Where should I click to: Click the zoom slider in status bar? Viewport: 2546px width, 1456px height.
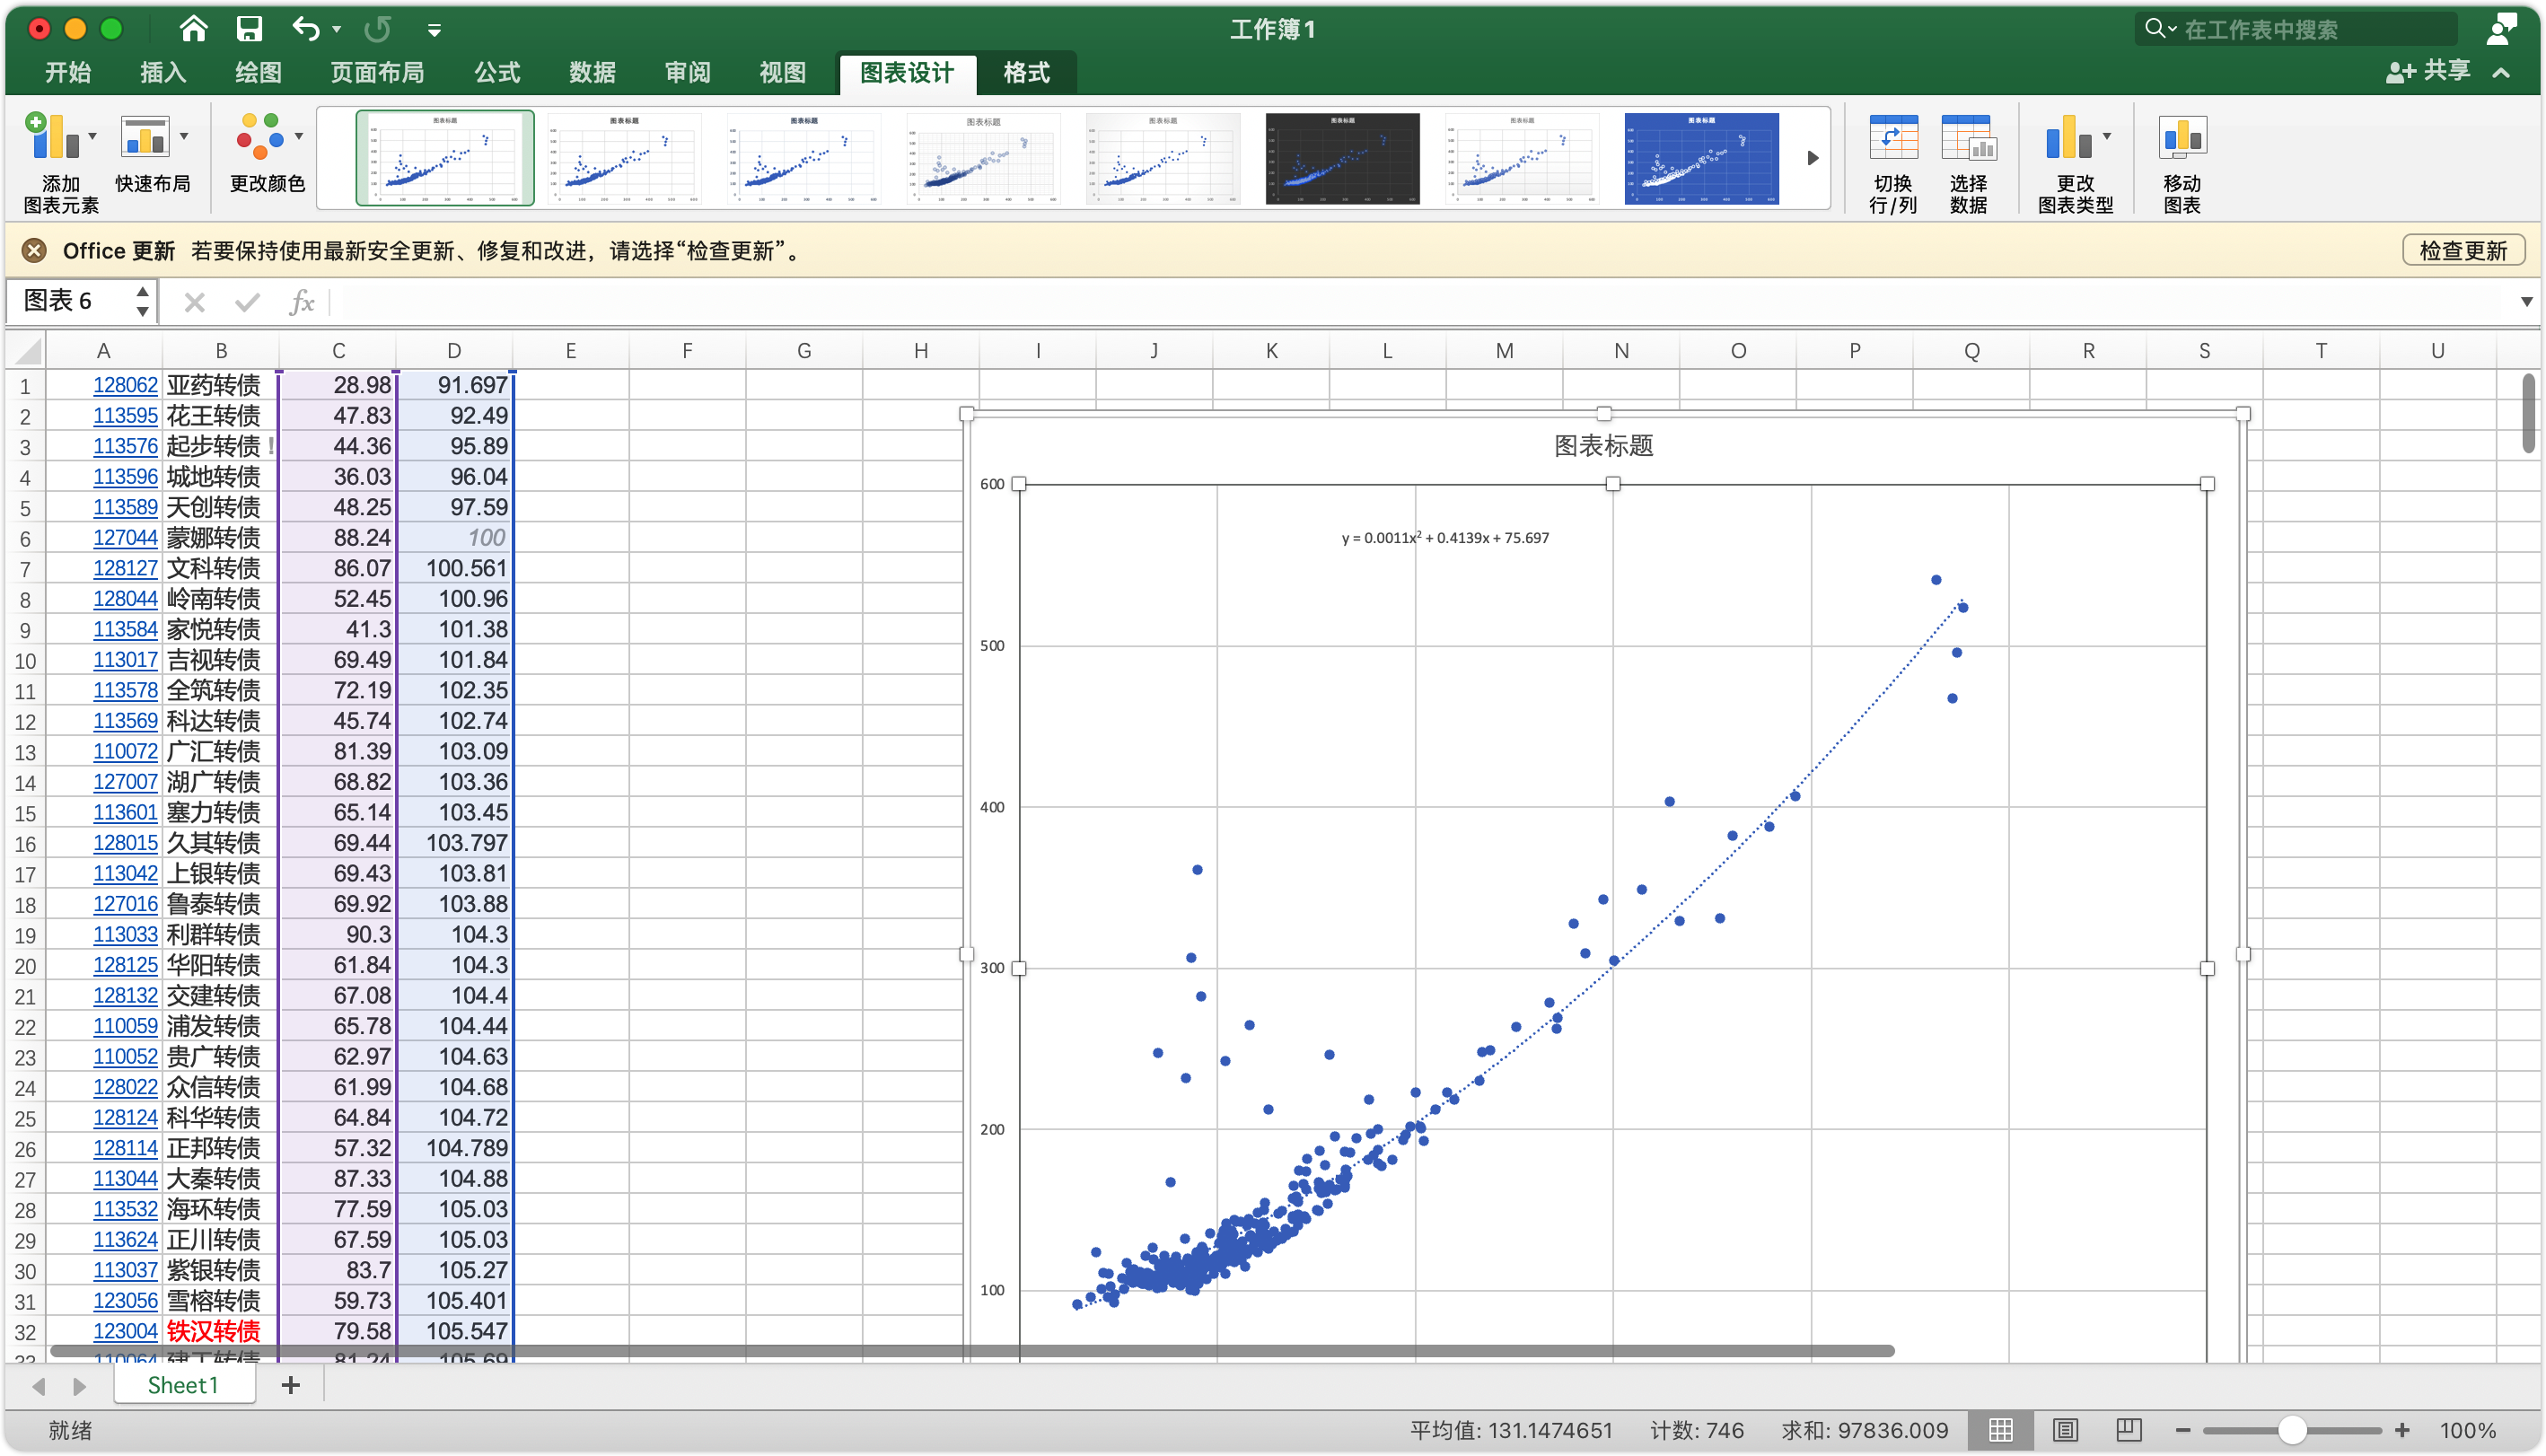(x=2291, y=1430)
